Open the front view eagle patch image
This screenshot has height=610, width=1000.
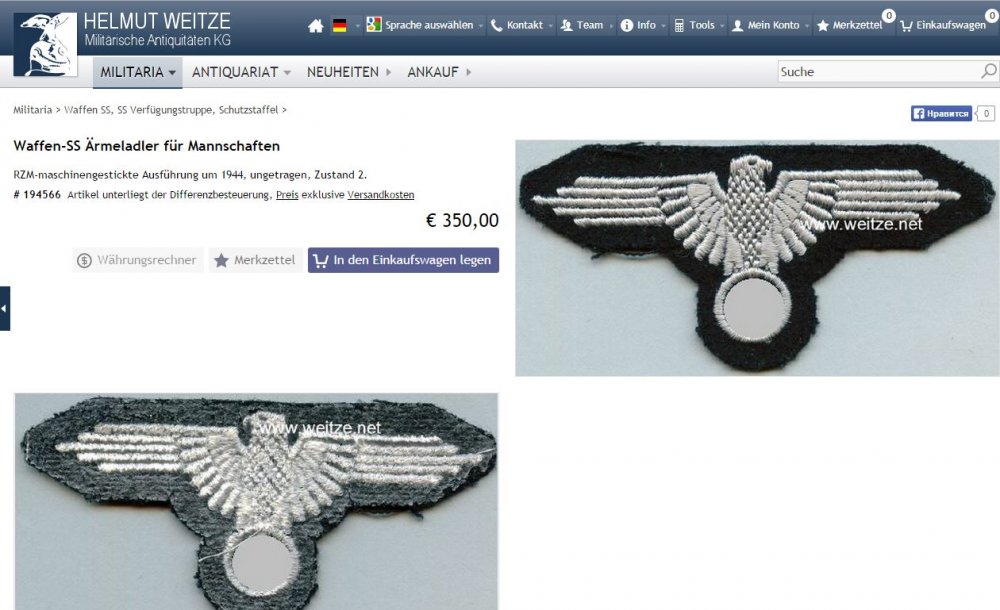tap(757, 258)
